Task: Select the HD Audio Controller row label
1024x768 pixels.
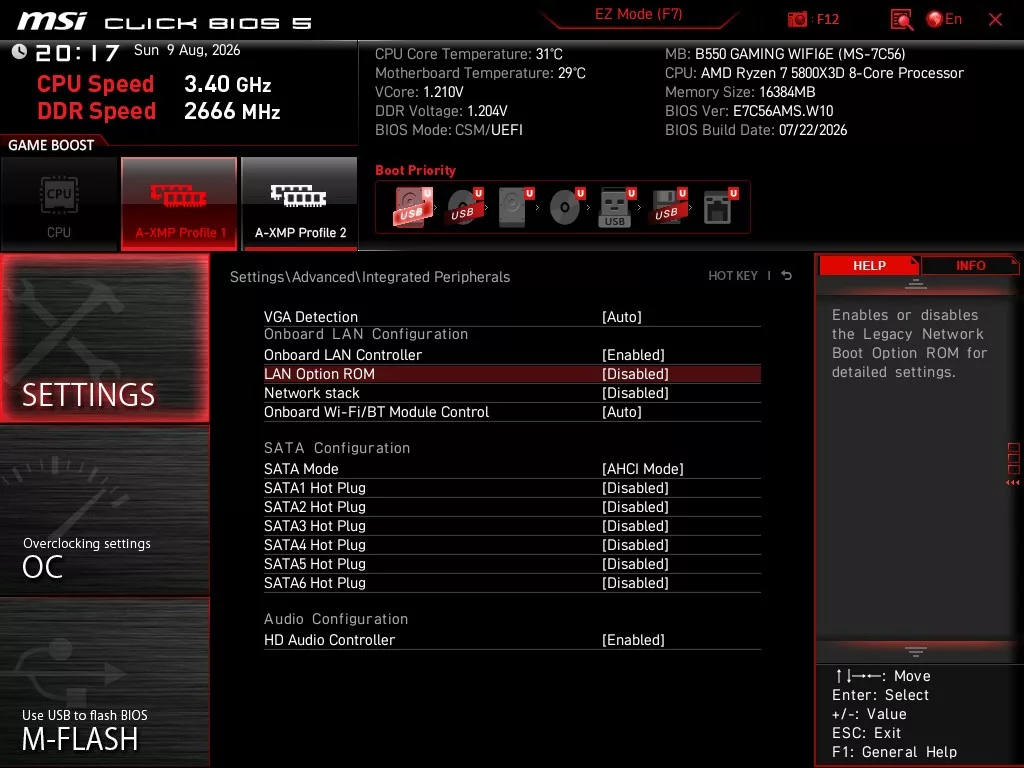Action: point(329,640)
